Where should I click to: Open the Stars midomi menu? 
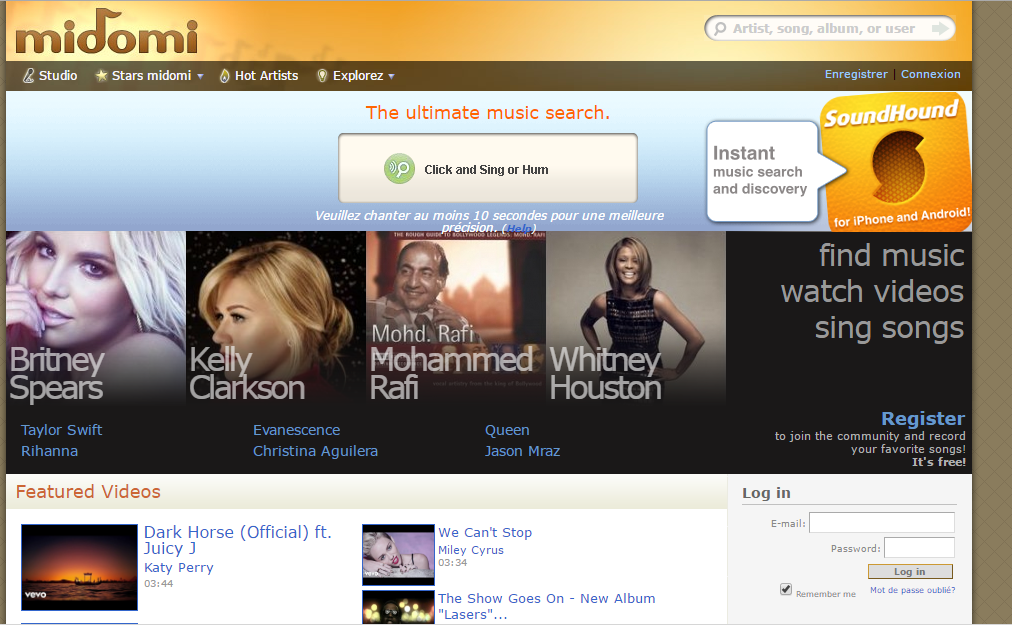click(150, 76)
